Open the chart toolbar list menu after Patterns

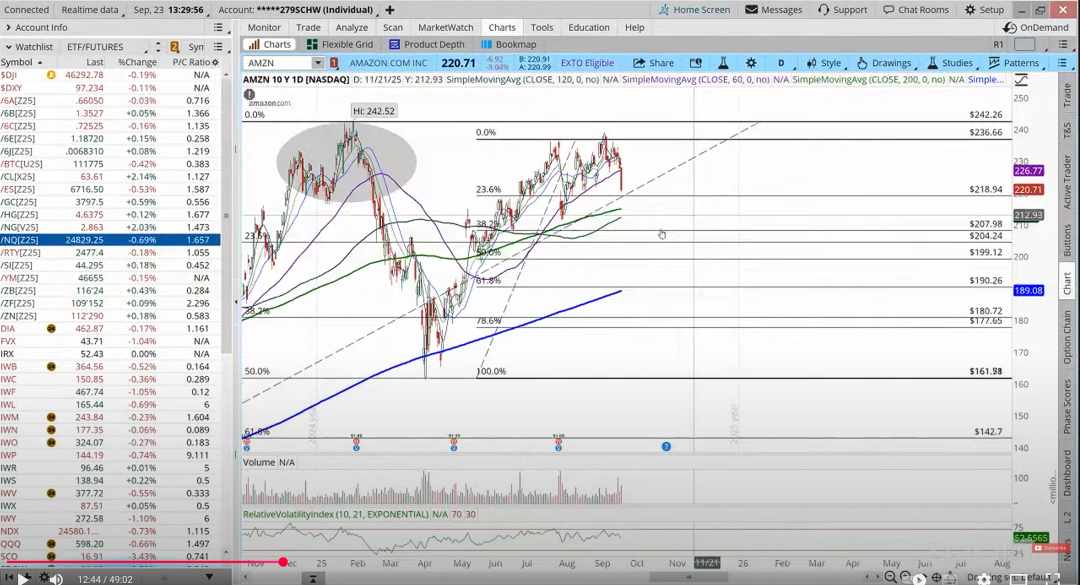click(1062, 63)
